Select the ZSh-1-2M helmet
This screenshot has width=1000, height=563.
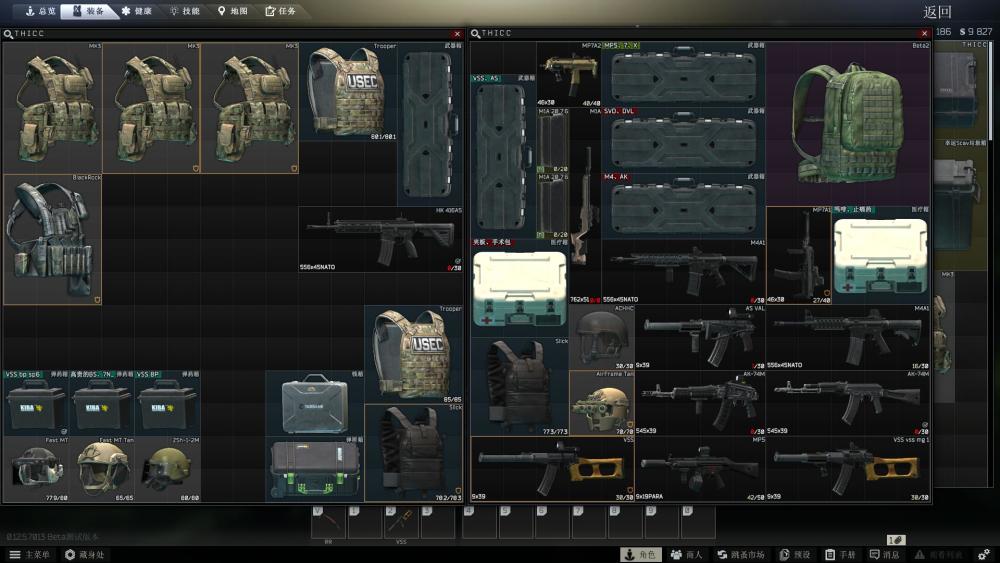tap(167, 468)
